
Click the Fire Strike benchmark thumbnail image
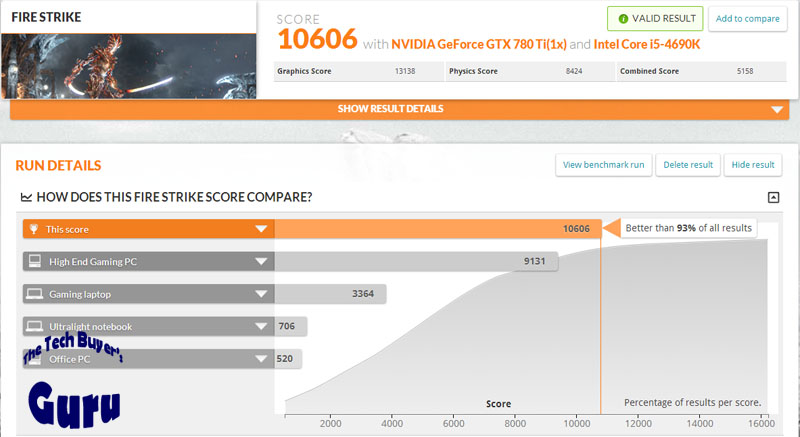tap(129, 66)
